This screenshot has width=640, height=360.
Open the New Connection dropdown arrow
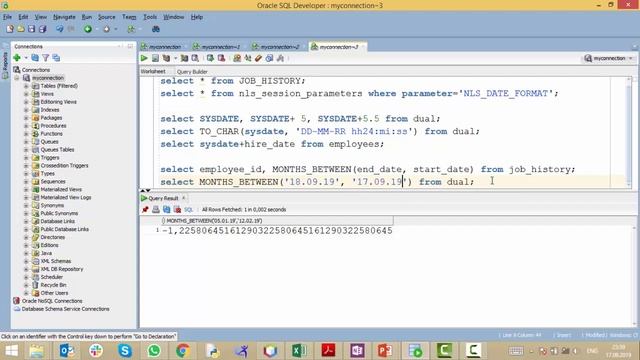26,58
